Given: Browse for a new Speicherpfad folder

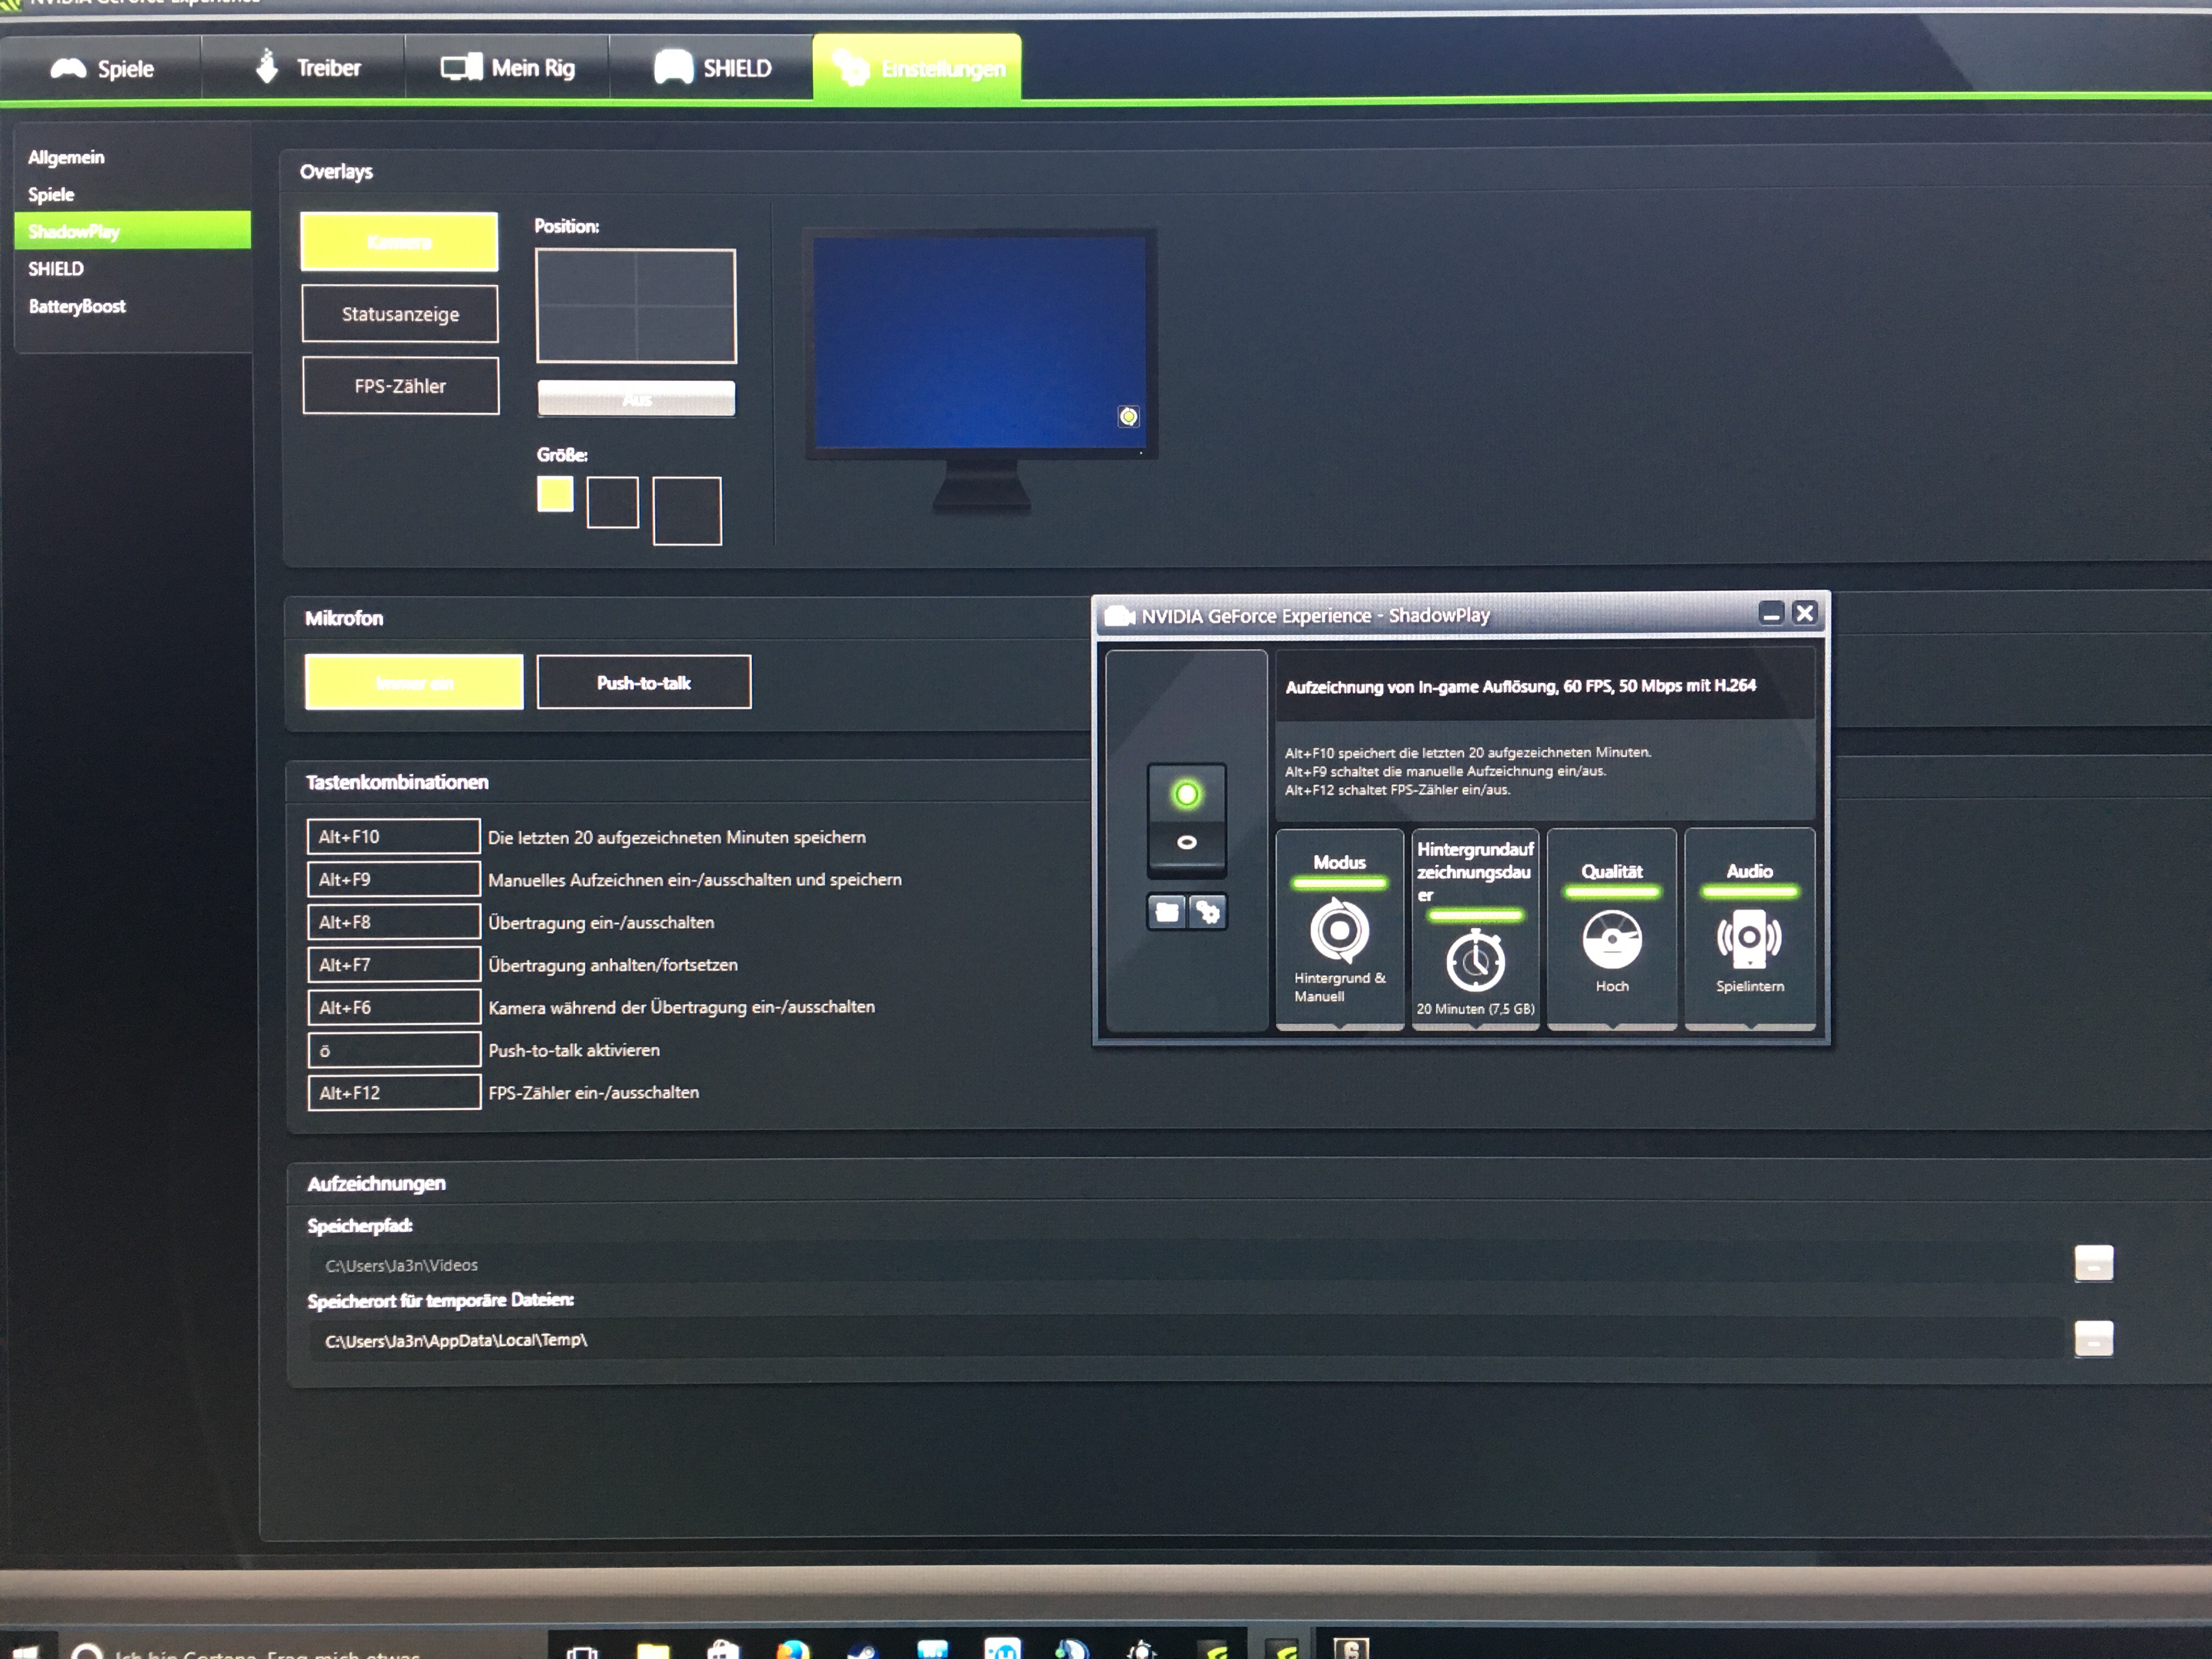Looking at the screenshot, I should pos(2093,1263).
